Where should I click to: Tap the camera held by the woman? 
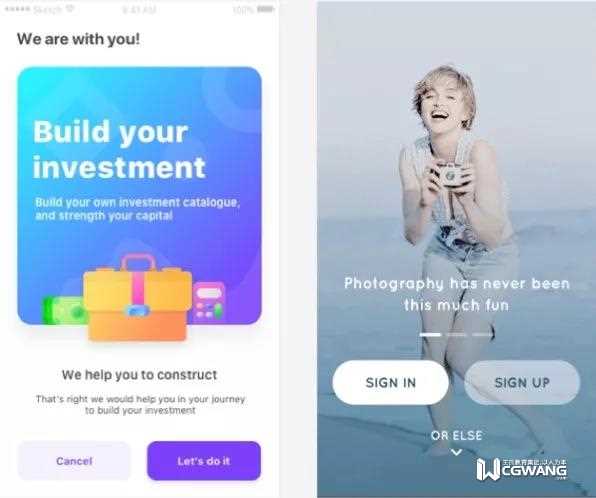coord(451,175)
